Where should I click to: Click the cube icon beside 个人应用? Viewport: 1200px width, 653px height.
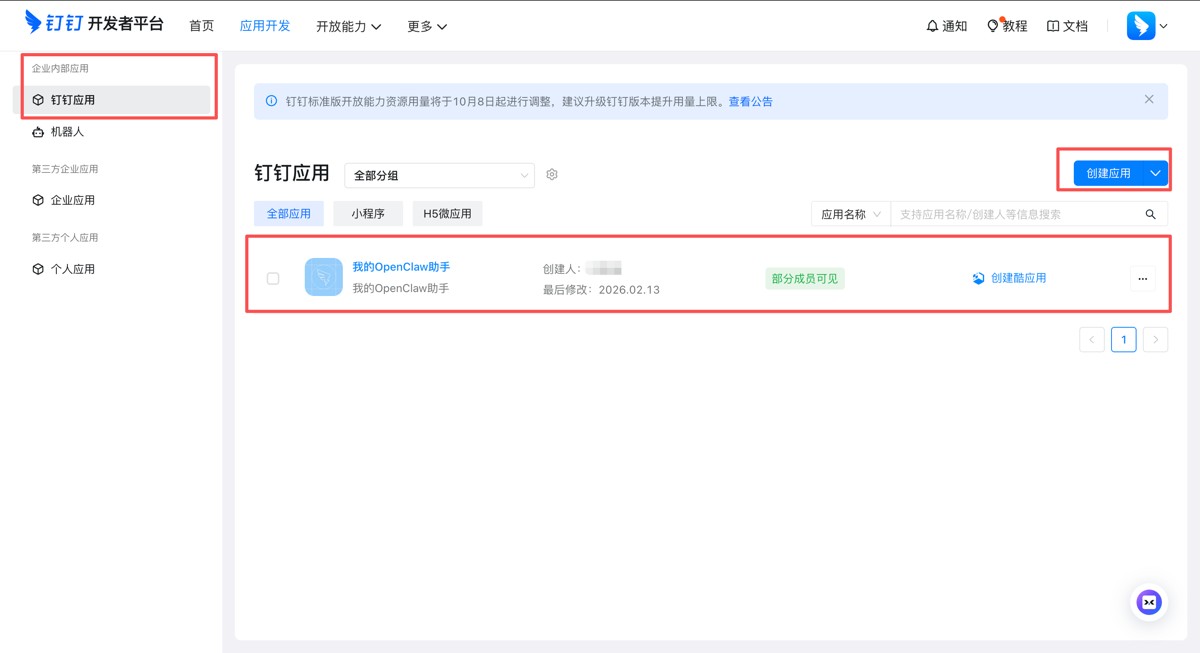pyautogui.click(x=38, y=269)
